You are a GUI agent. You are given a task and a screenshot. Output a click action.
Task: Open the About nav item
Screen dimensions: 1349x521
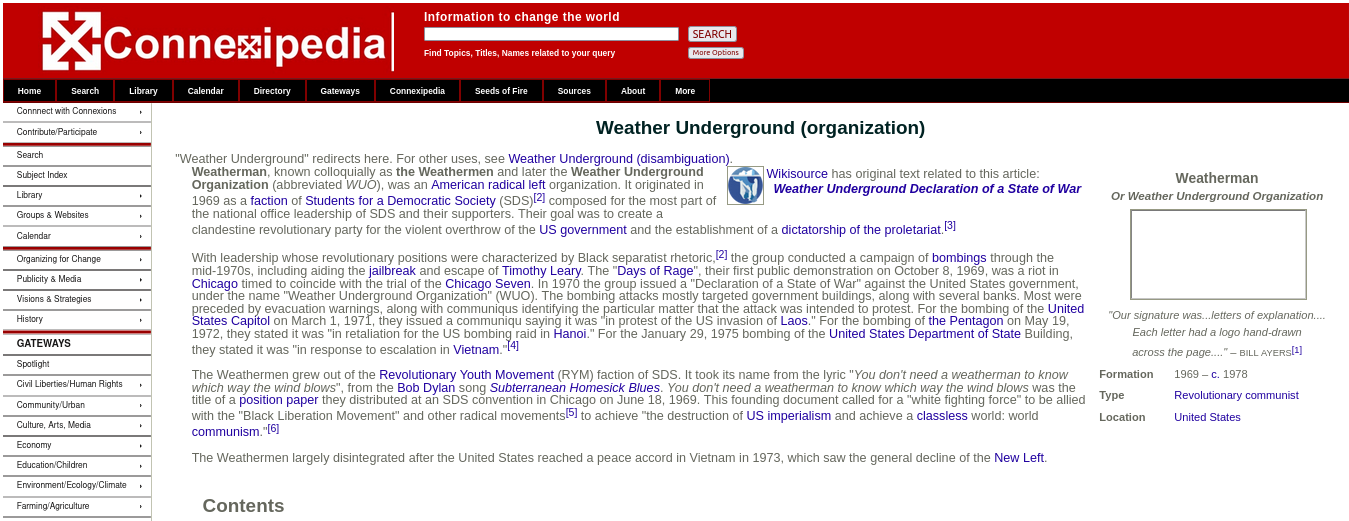[633, 91]
